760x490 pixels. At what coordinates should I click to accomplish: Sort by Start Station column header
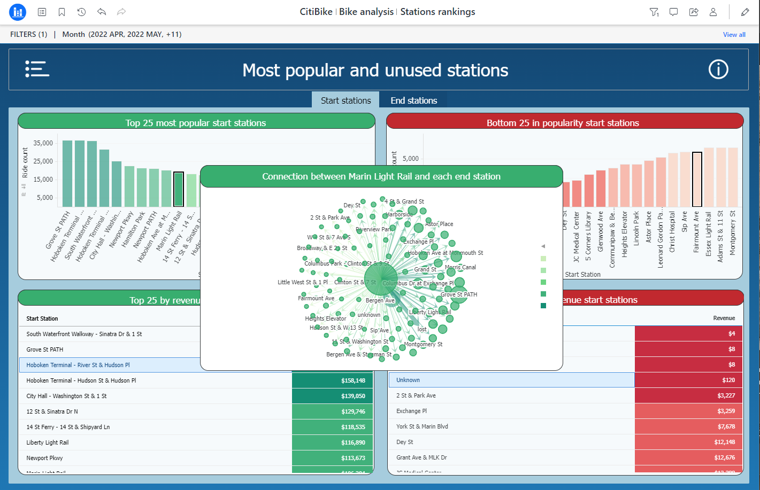[42, 318]
